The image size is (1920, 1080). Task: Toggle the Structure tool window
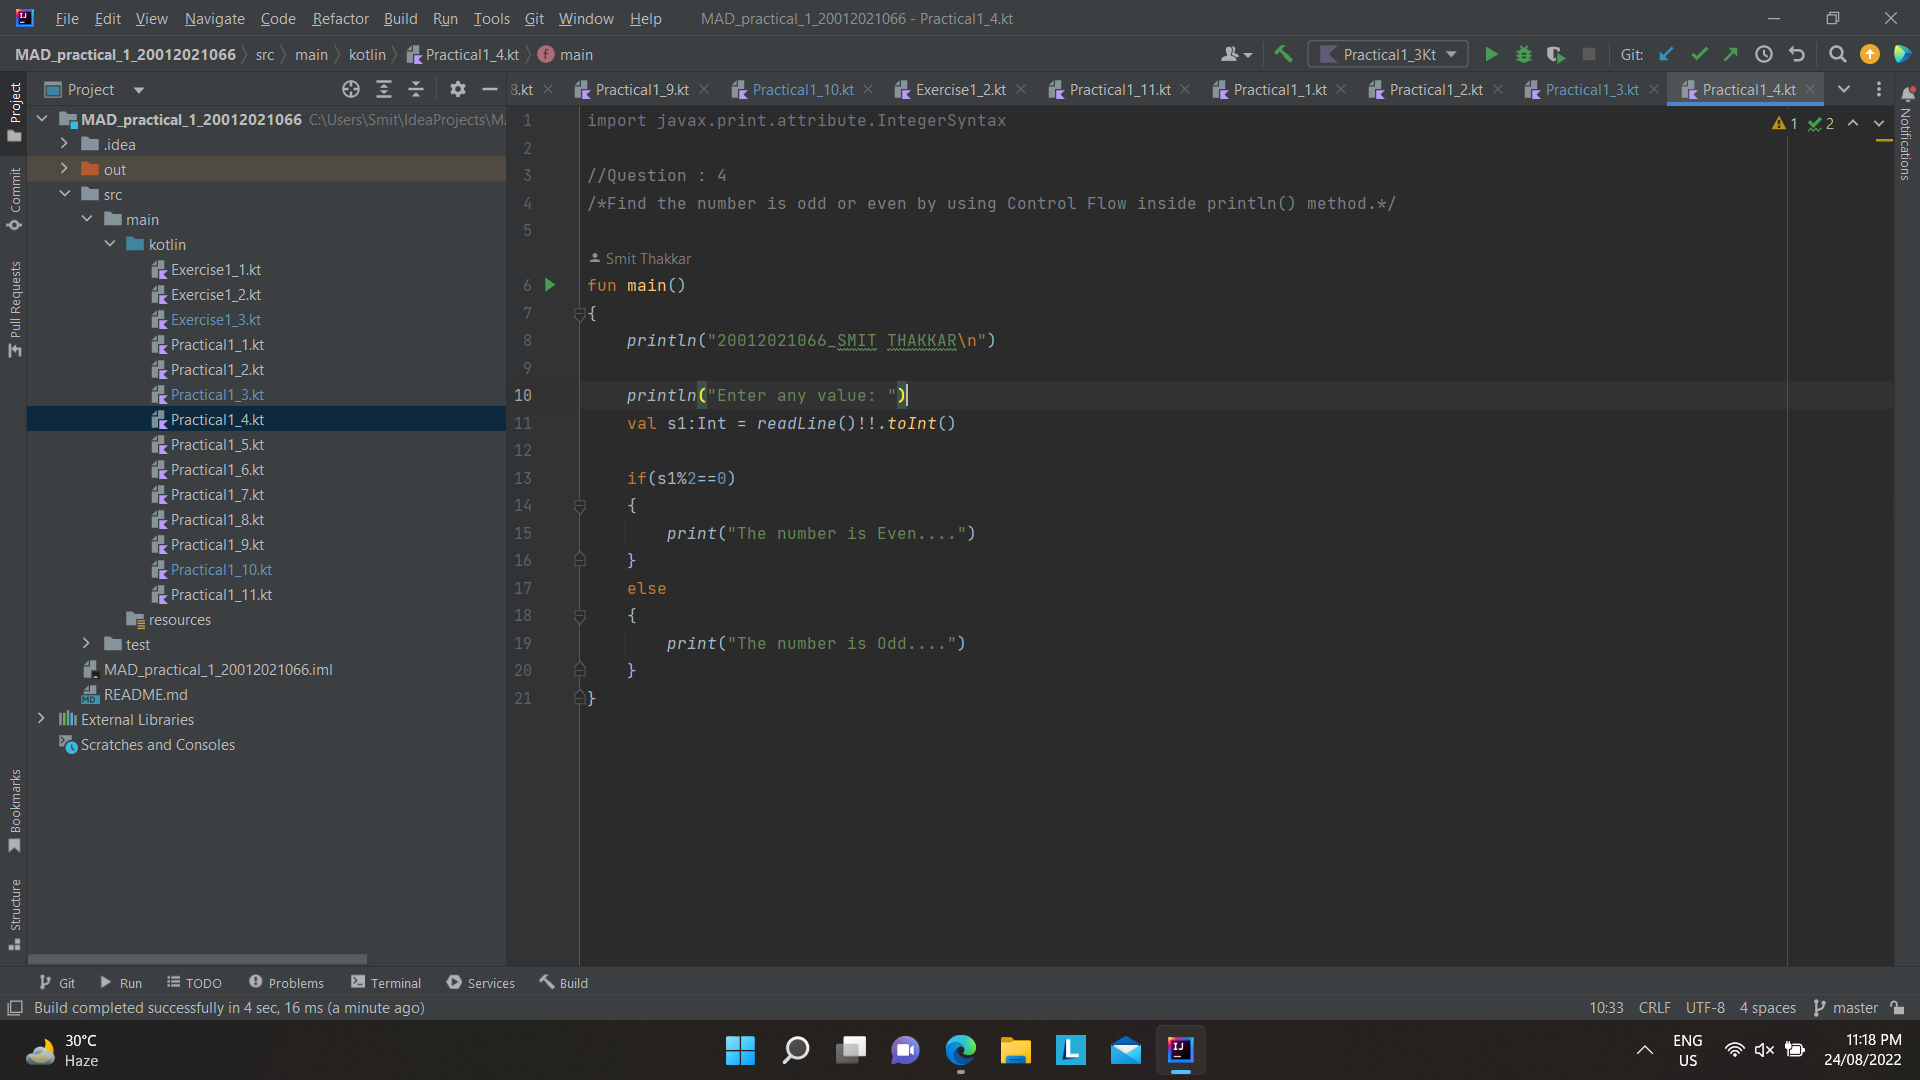coord(15,915)
